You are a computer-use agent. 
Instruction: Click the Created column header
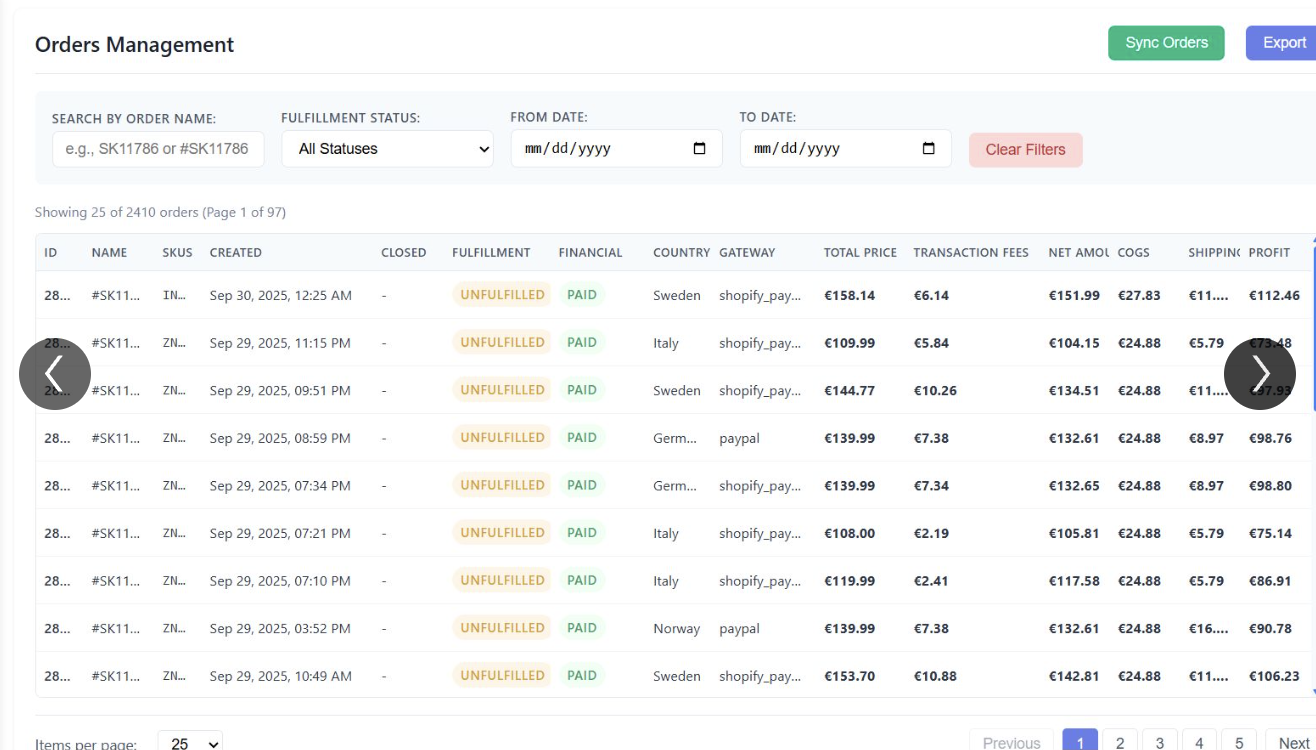[236, 253]
